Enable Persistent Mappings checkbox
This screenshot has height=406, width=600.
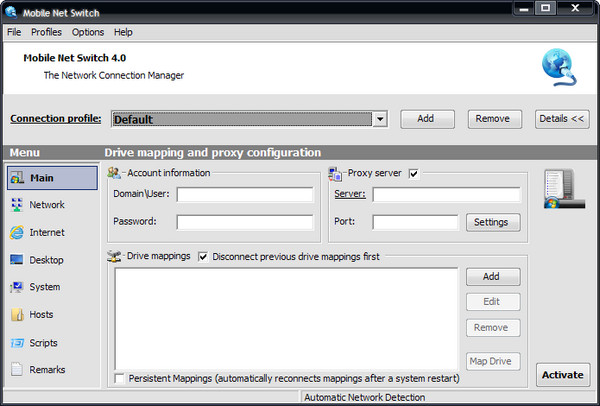click(120, 379)
